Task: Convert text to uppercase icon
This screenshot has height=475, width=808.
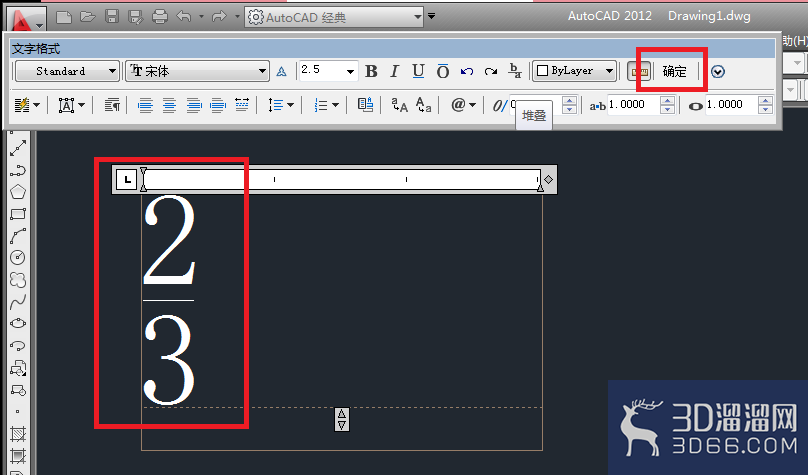Action: tap(399, 105)
